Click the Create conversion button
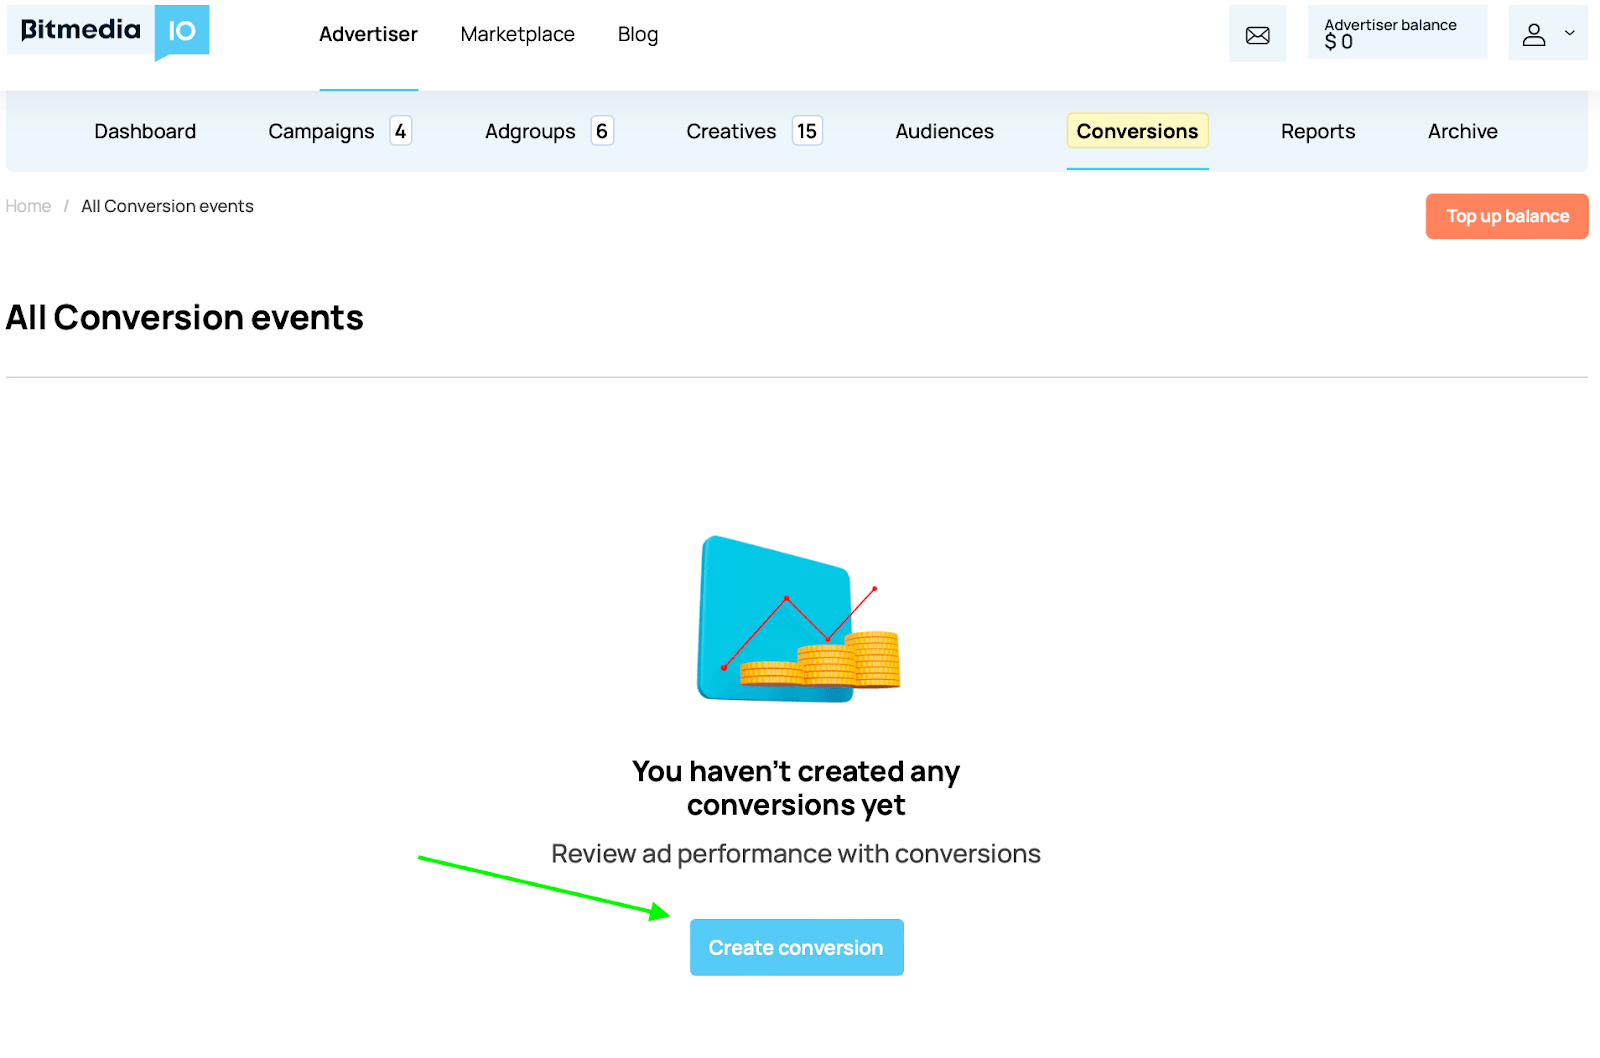 [796, 947]
